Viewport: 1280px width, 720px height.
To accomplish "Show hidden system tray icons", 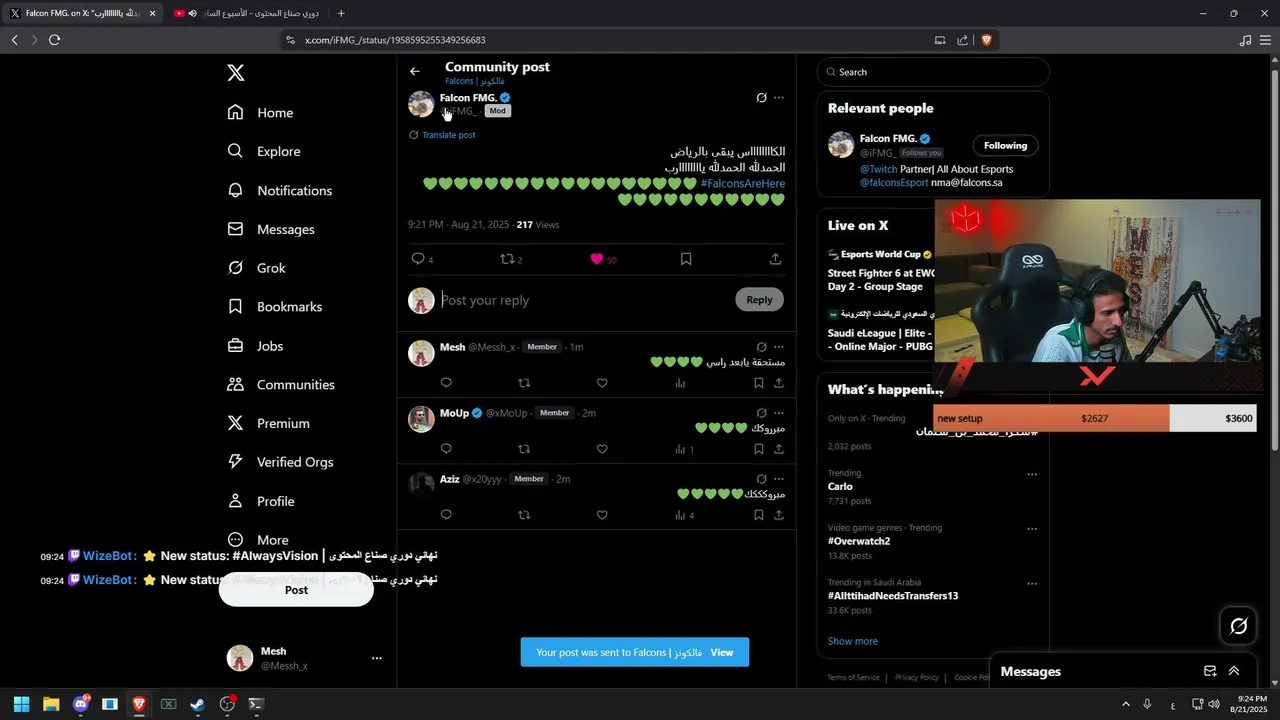I will [1126, 704].
